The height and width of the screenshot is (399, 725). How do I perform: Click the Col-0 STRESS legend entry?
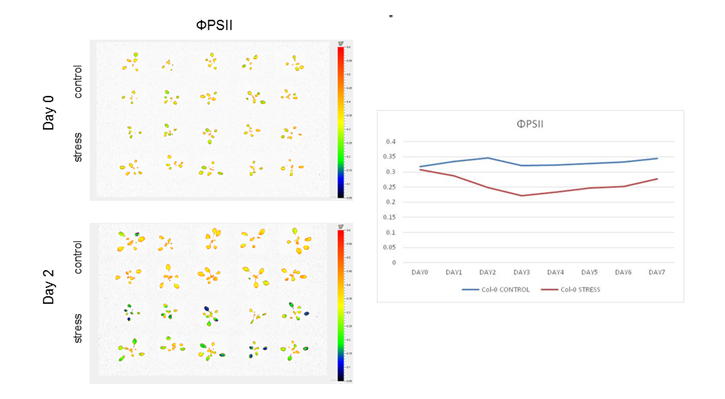click(571, 289)
